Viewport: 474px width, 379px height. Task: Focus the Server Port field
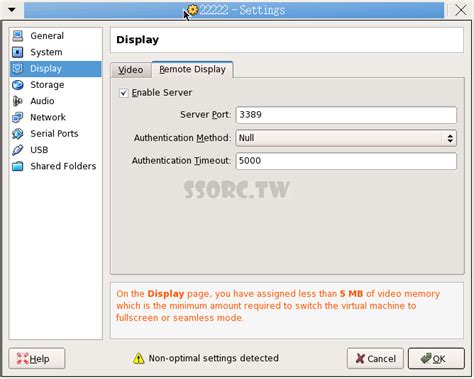coord(346,115)
